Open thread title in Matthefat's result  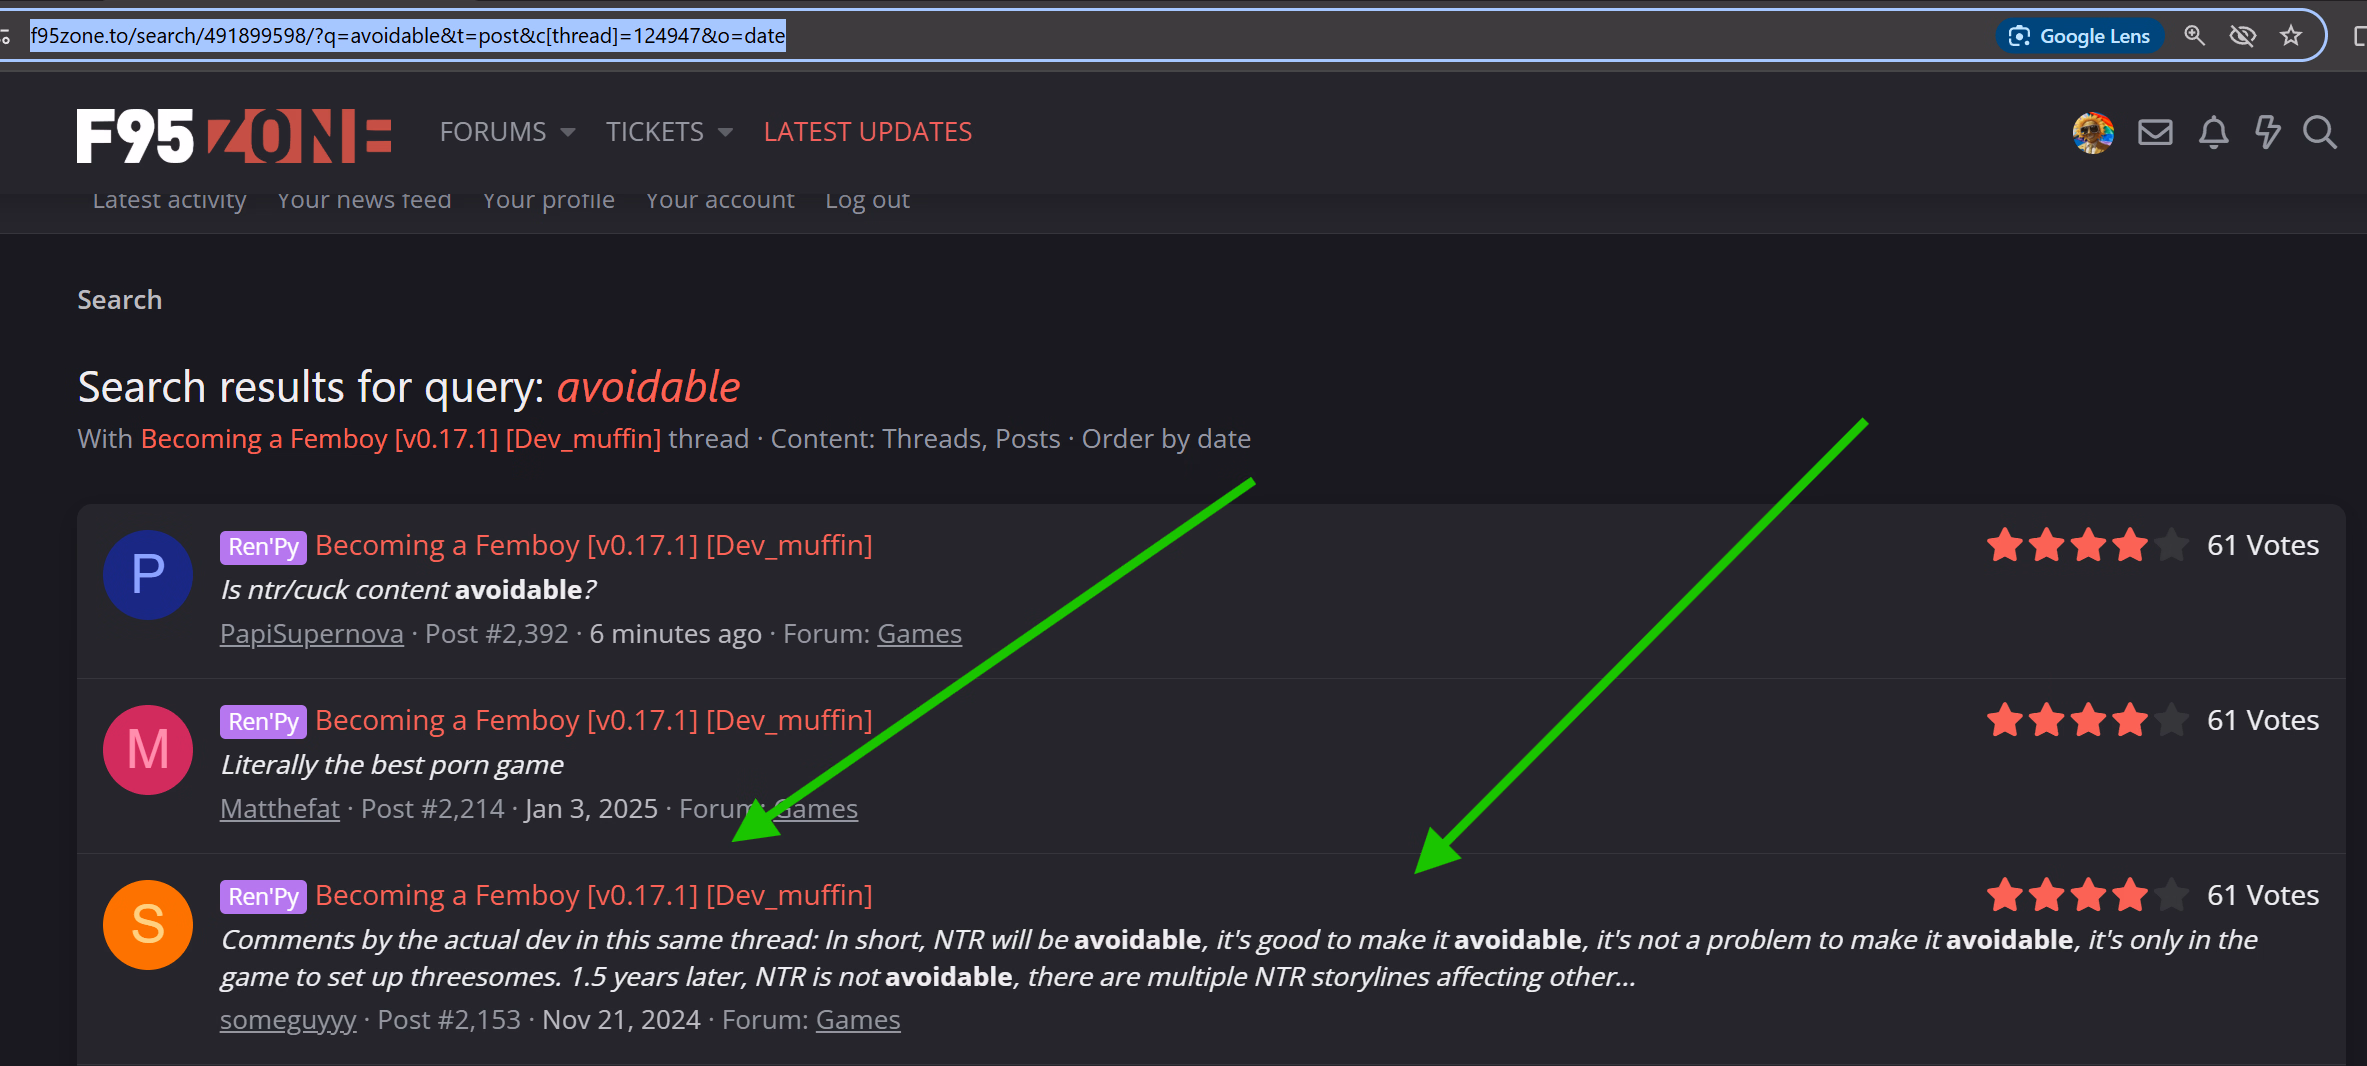[x=594, y=721]
